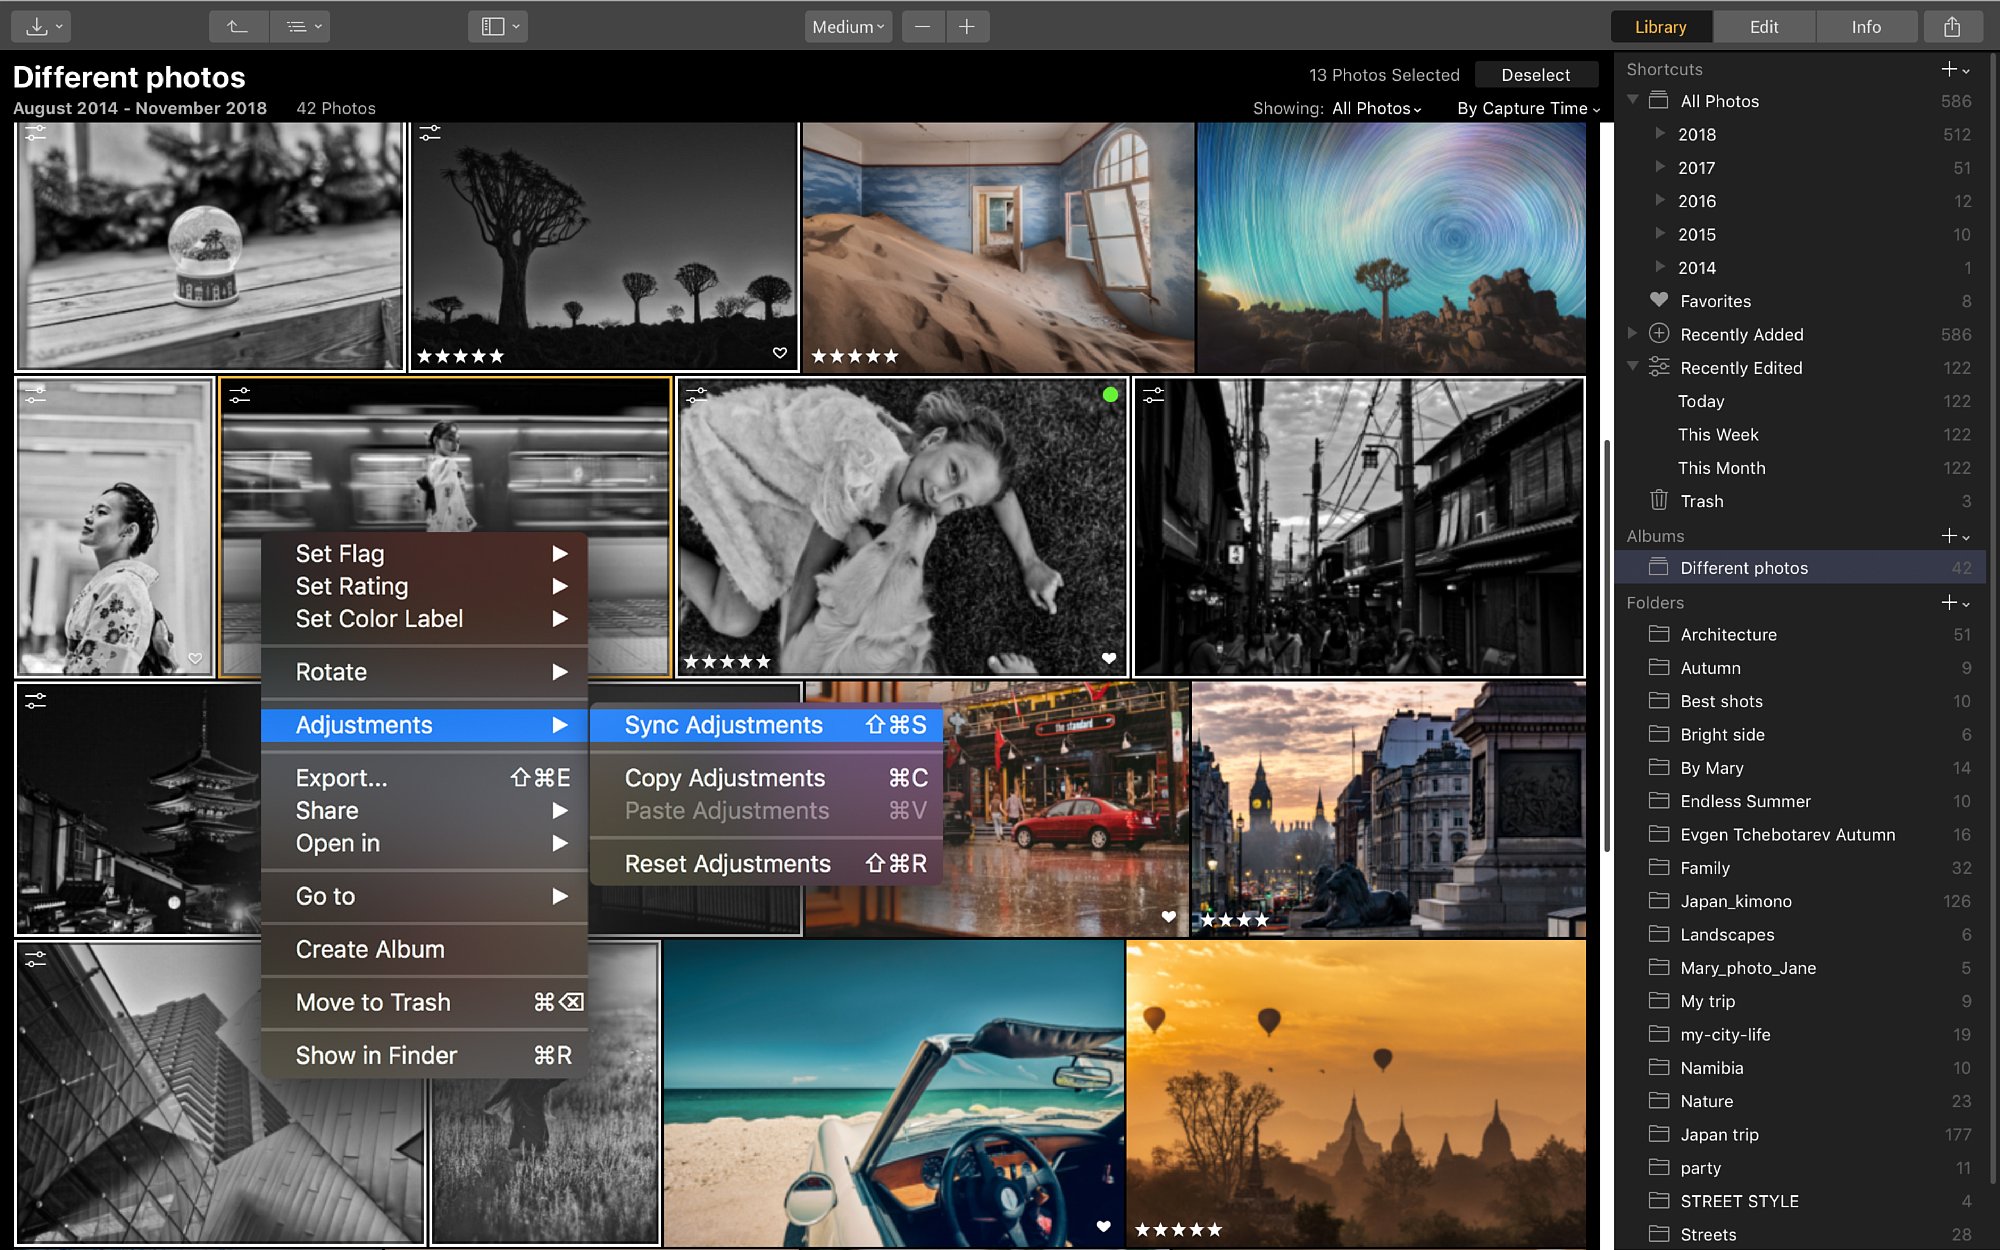
Task: Click the back arrow toolbar icon
Action: click(238, 27)
